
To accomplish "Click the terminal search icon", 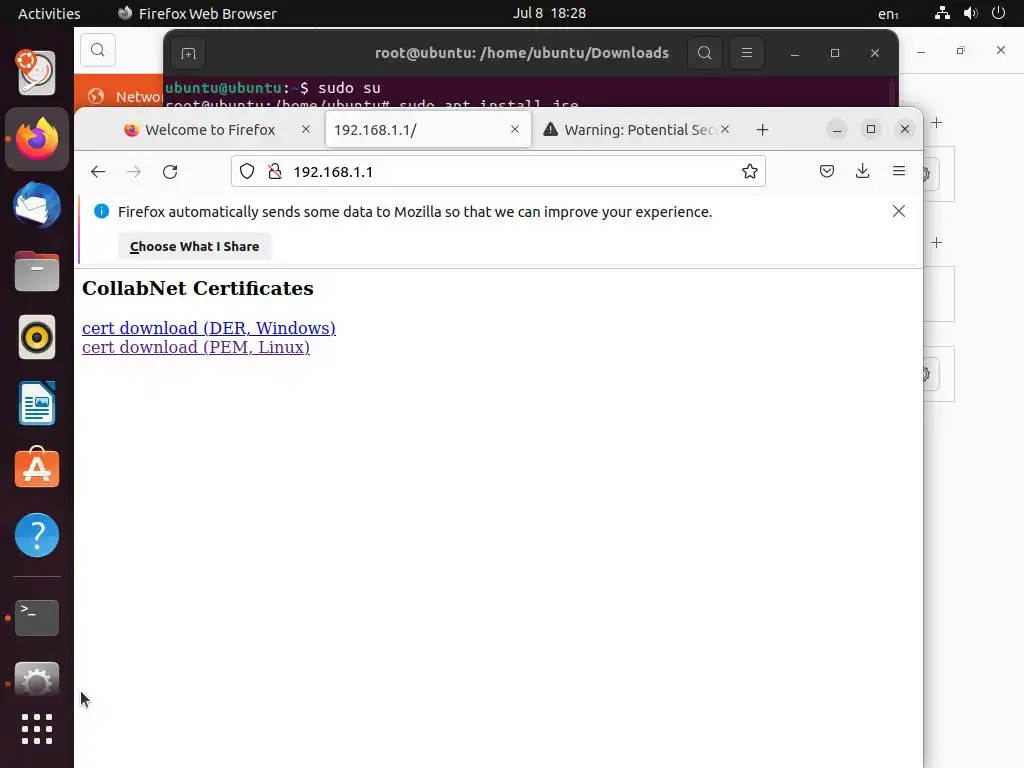I will tap(705, 53).
